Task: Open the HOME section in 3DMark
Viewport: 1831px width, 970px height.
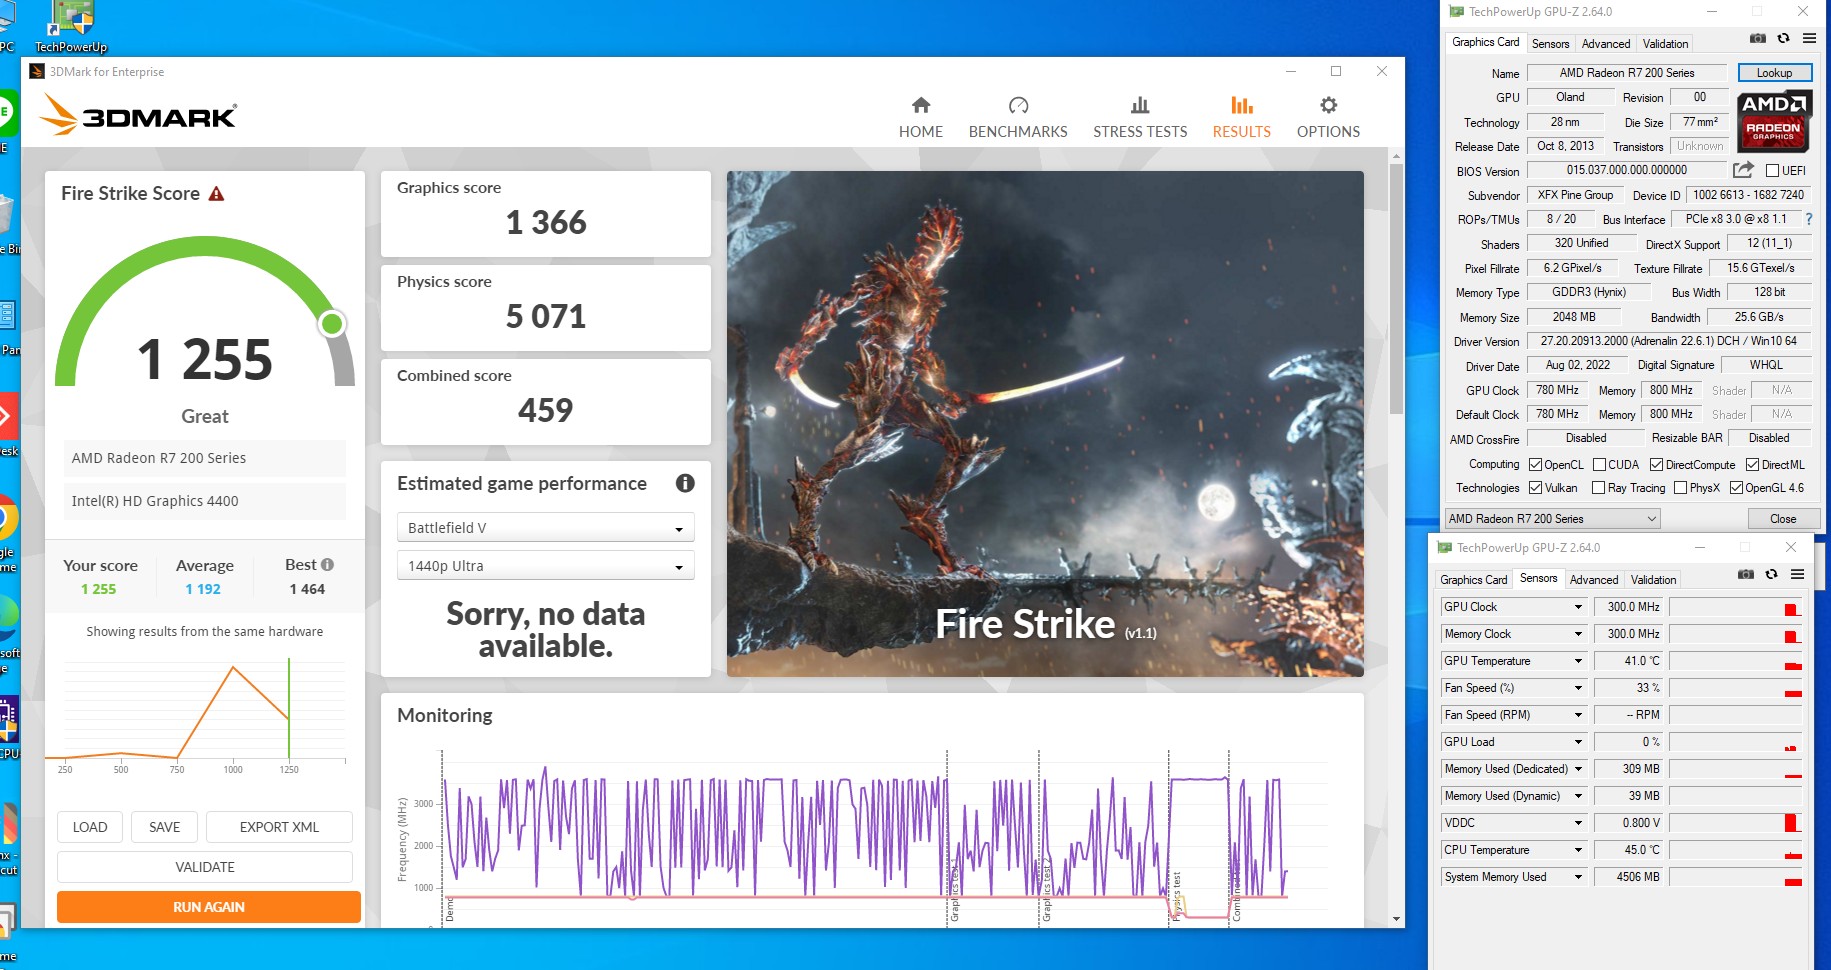Action: tap(920, 117)
